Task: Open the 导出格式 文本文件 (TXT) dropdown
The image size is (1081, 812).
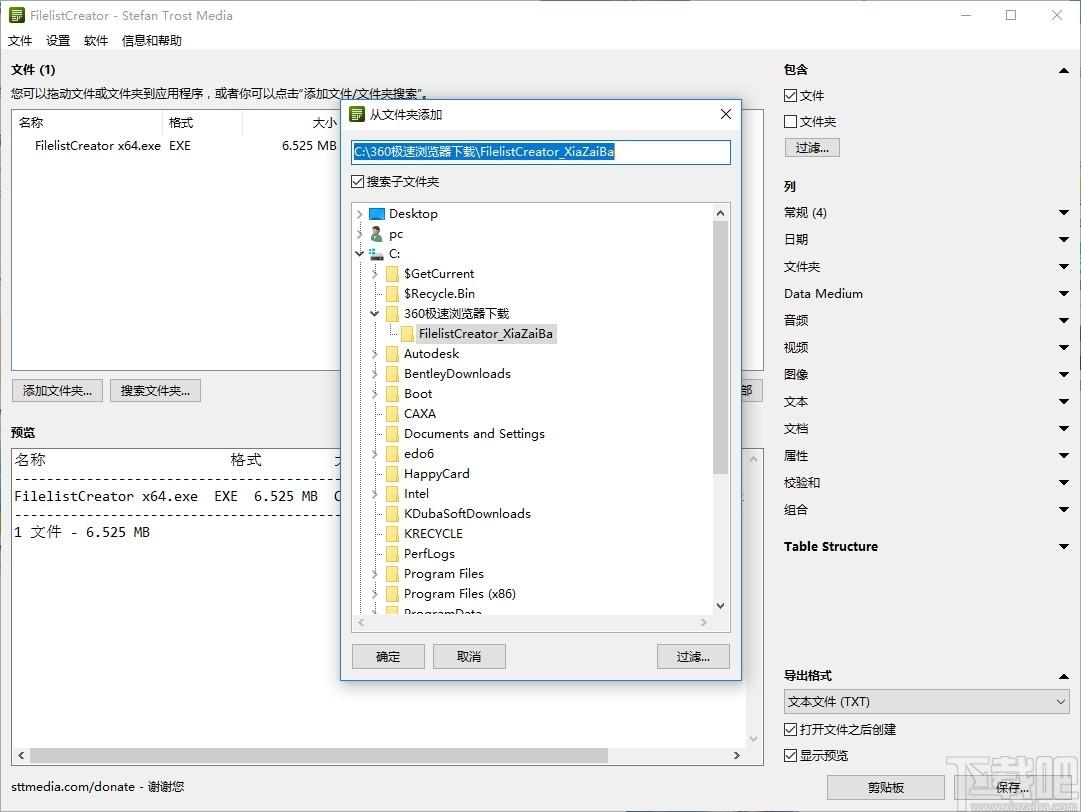Action: (x=927, y=702)
